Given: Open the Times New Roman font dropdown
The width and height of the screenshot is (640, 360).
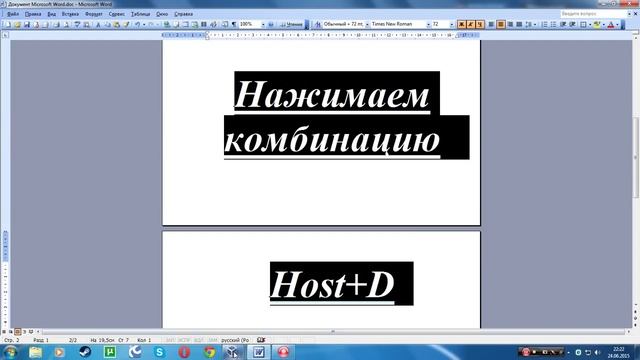Looking at the screenshot, I should coord(428,24).
